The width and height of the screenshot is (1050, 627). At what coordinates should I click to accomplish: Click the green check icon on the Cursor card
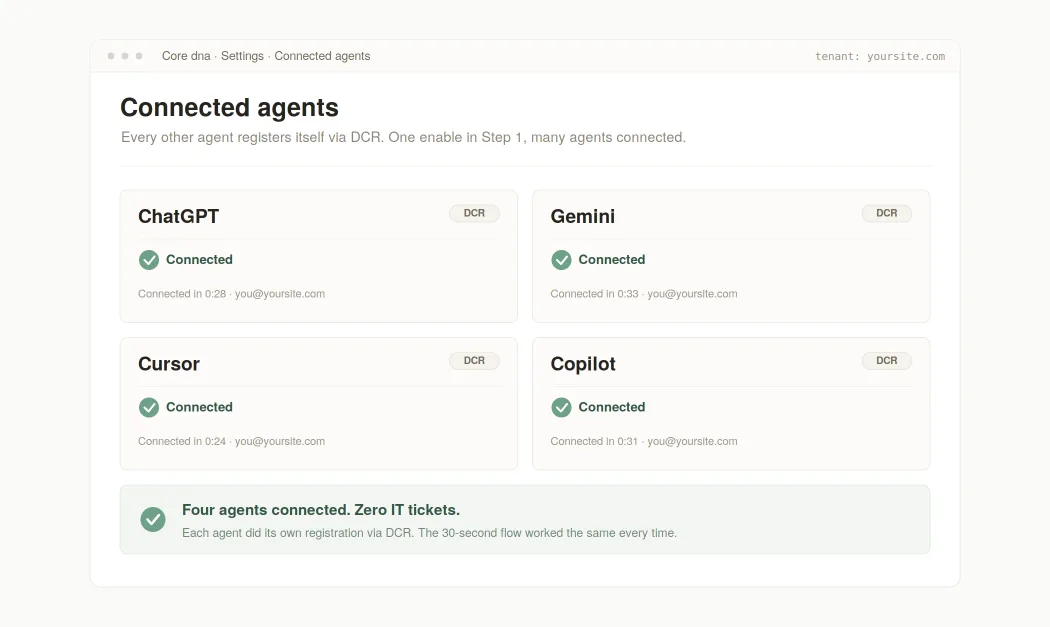(x=149, y=407)
